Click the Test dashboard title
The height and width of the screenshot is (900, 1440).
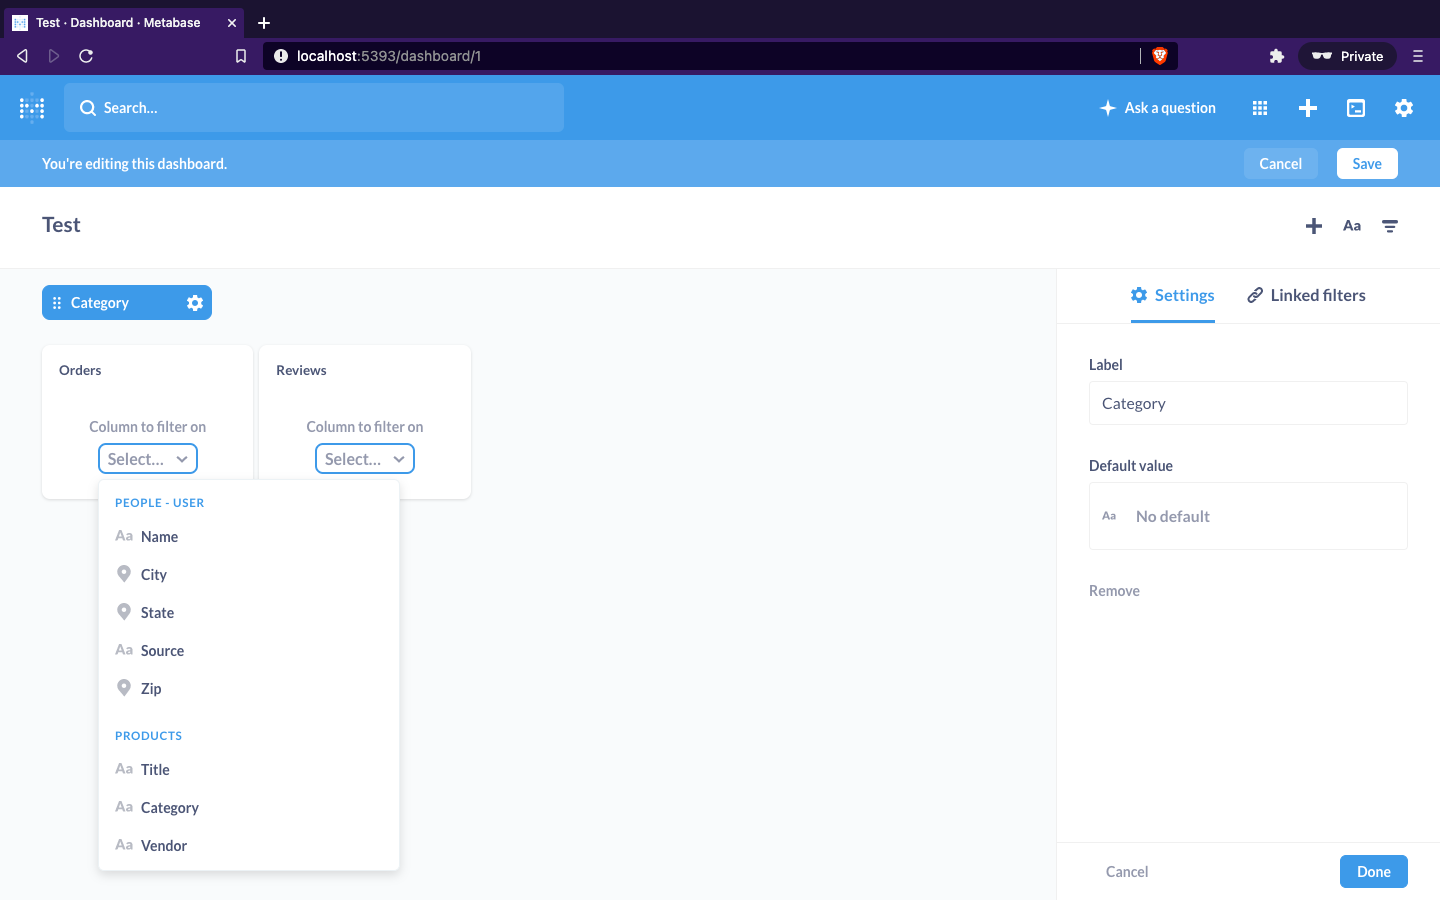pos(61,225)
